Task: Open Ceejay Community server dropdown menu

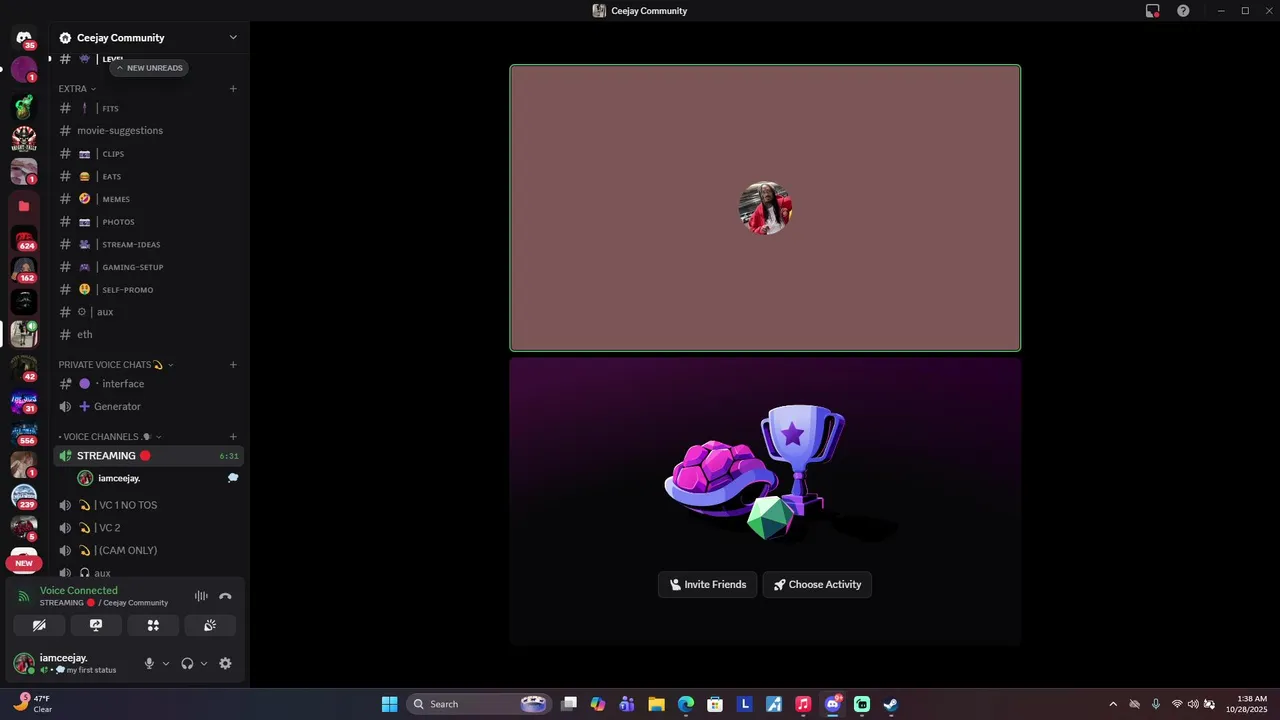Action: [233, 38]
